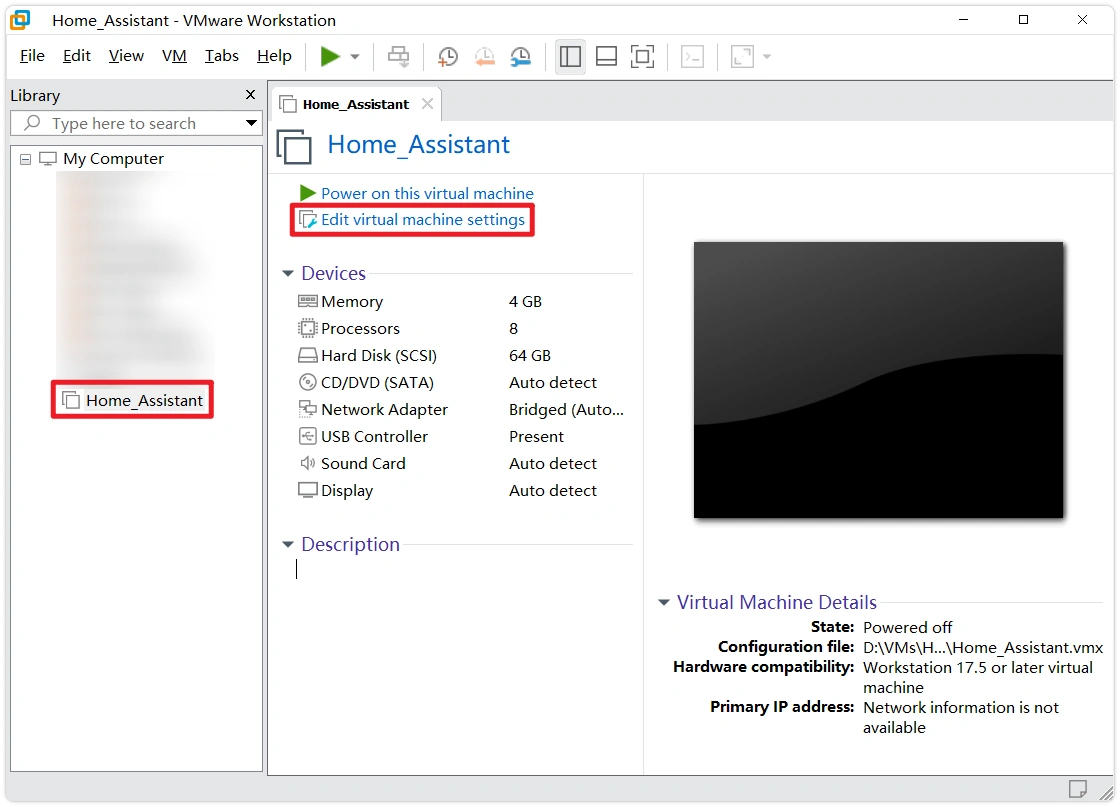Close the Library panel
This screenshot has width=1120, height=807.
pyautogui.click(x=250, y=94)
